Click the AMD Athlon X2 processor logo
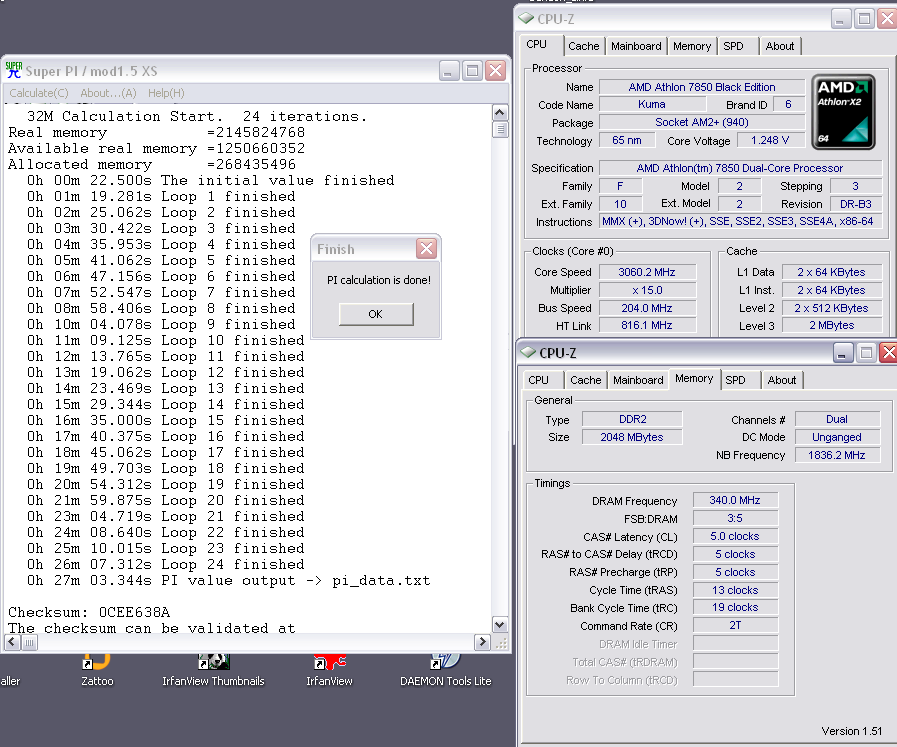This screenshot has width=897, height=747. [843, 112]
